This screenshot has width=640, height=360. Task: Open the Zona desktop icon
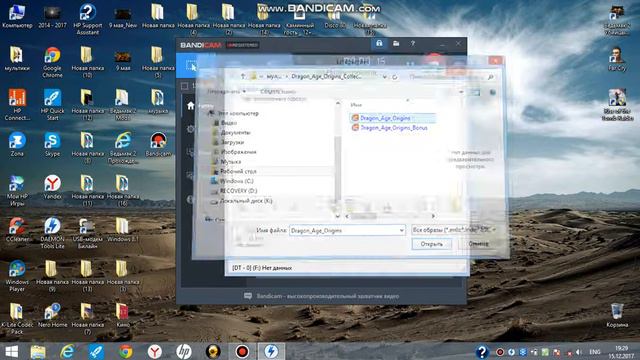(x=17, y=144)
